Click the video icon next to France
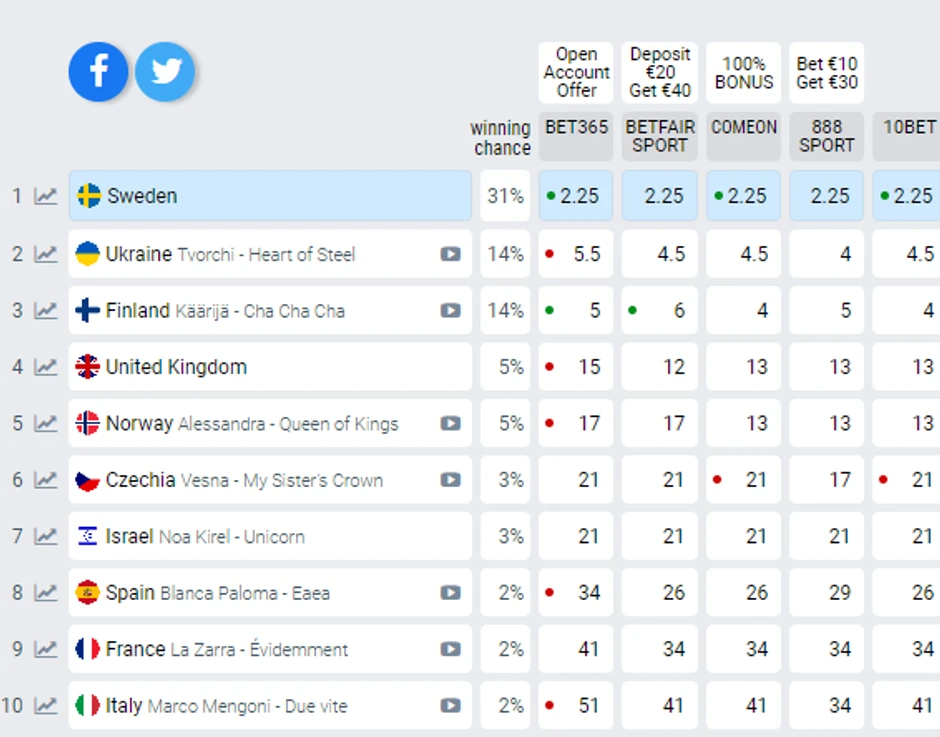This screenshot has height=737, width=940. 451,650
